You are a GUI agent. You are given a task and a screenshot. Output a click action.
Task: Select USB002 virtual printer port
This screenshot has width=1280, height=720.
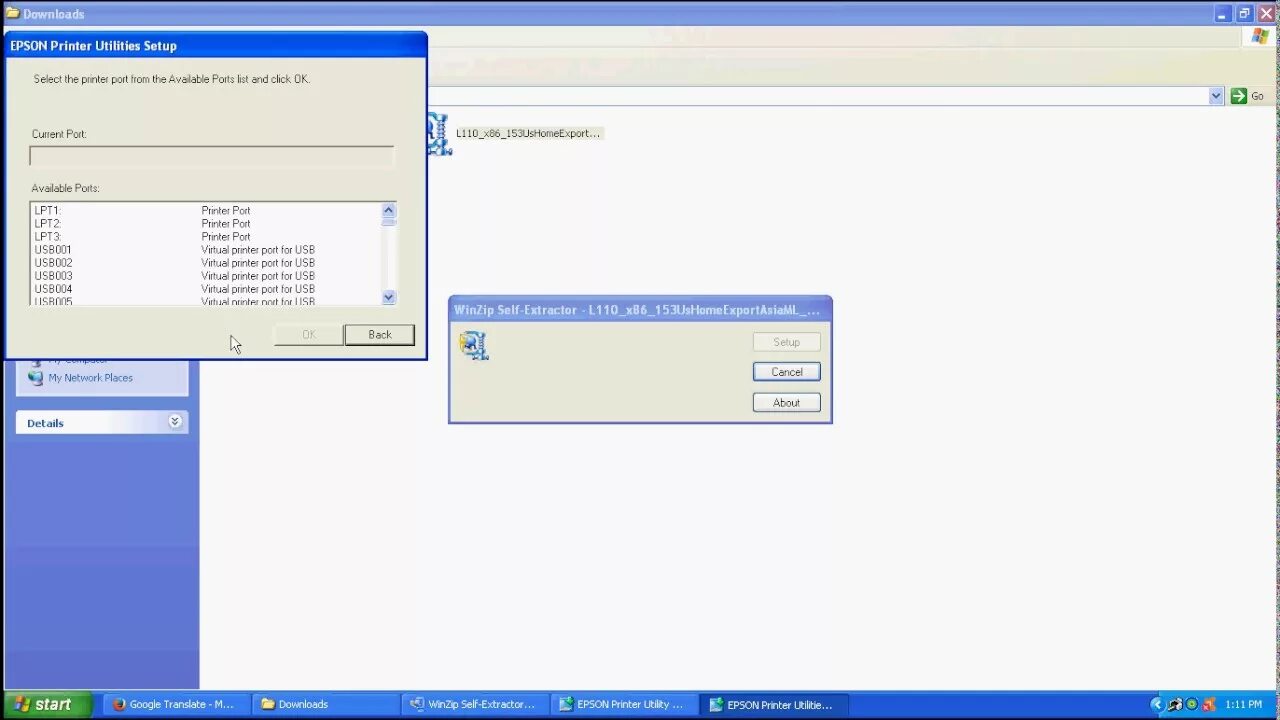pyautogui.click(x=206, y=263)
